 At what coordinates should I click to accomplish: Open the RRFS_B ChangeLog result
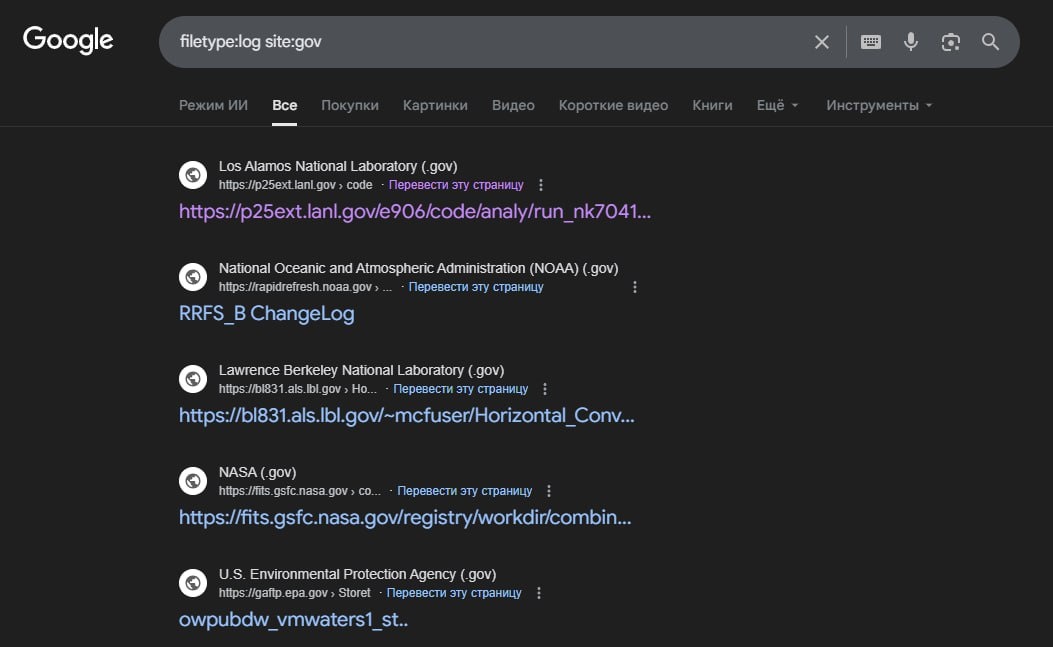pos(267,314)
